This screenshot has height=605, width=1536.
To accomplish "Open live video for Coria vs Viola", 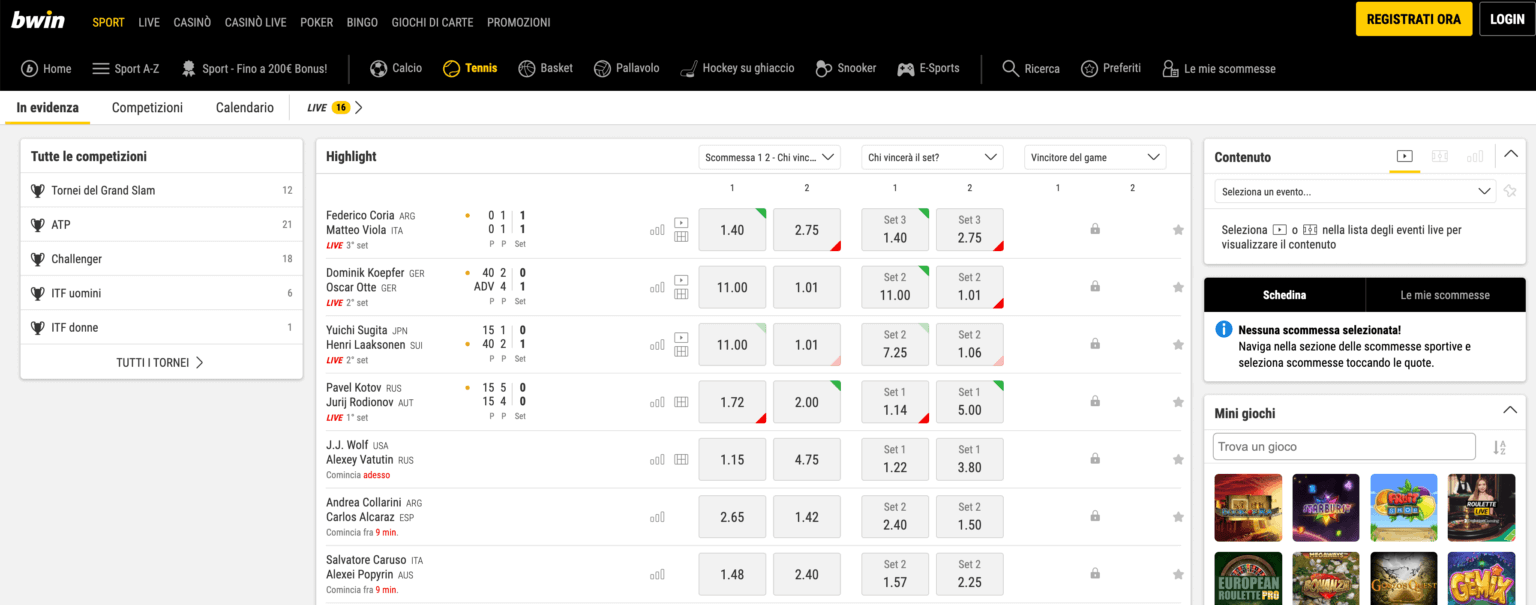I will click(681, 222).
